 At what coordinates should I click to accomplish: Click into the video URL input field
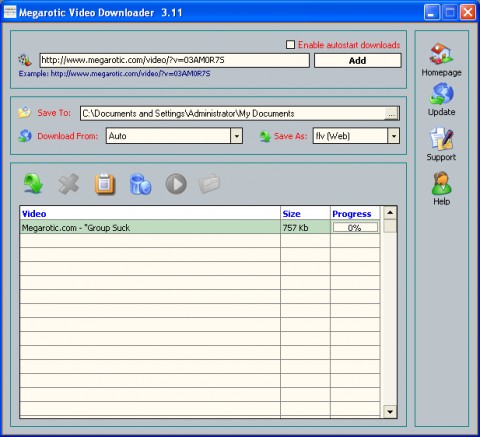point(174,60)
